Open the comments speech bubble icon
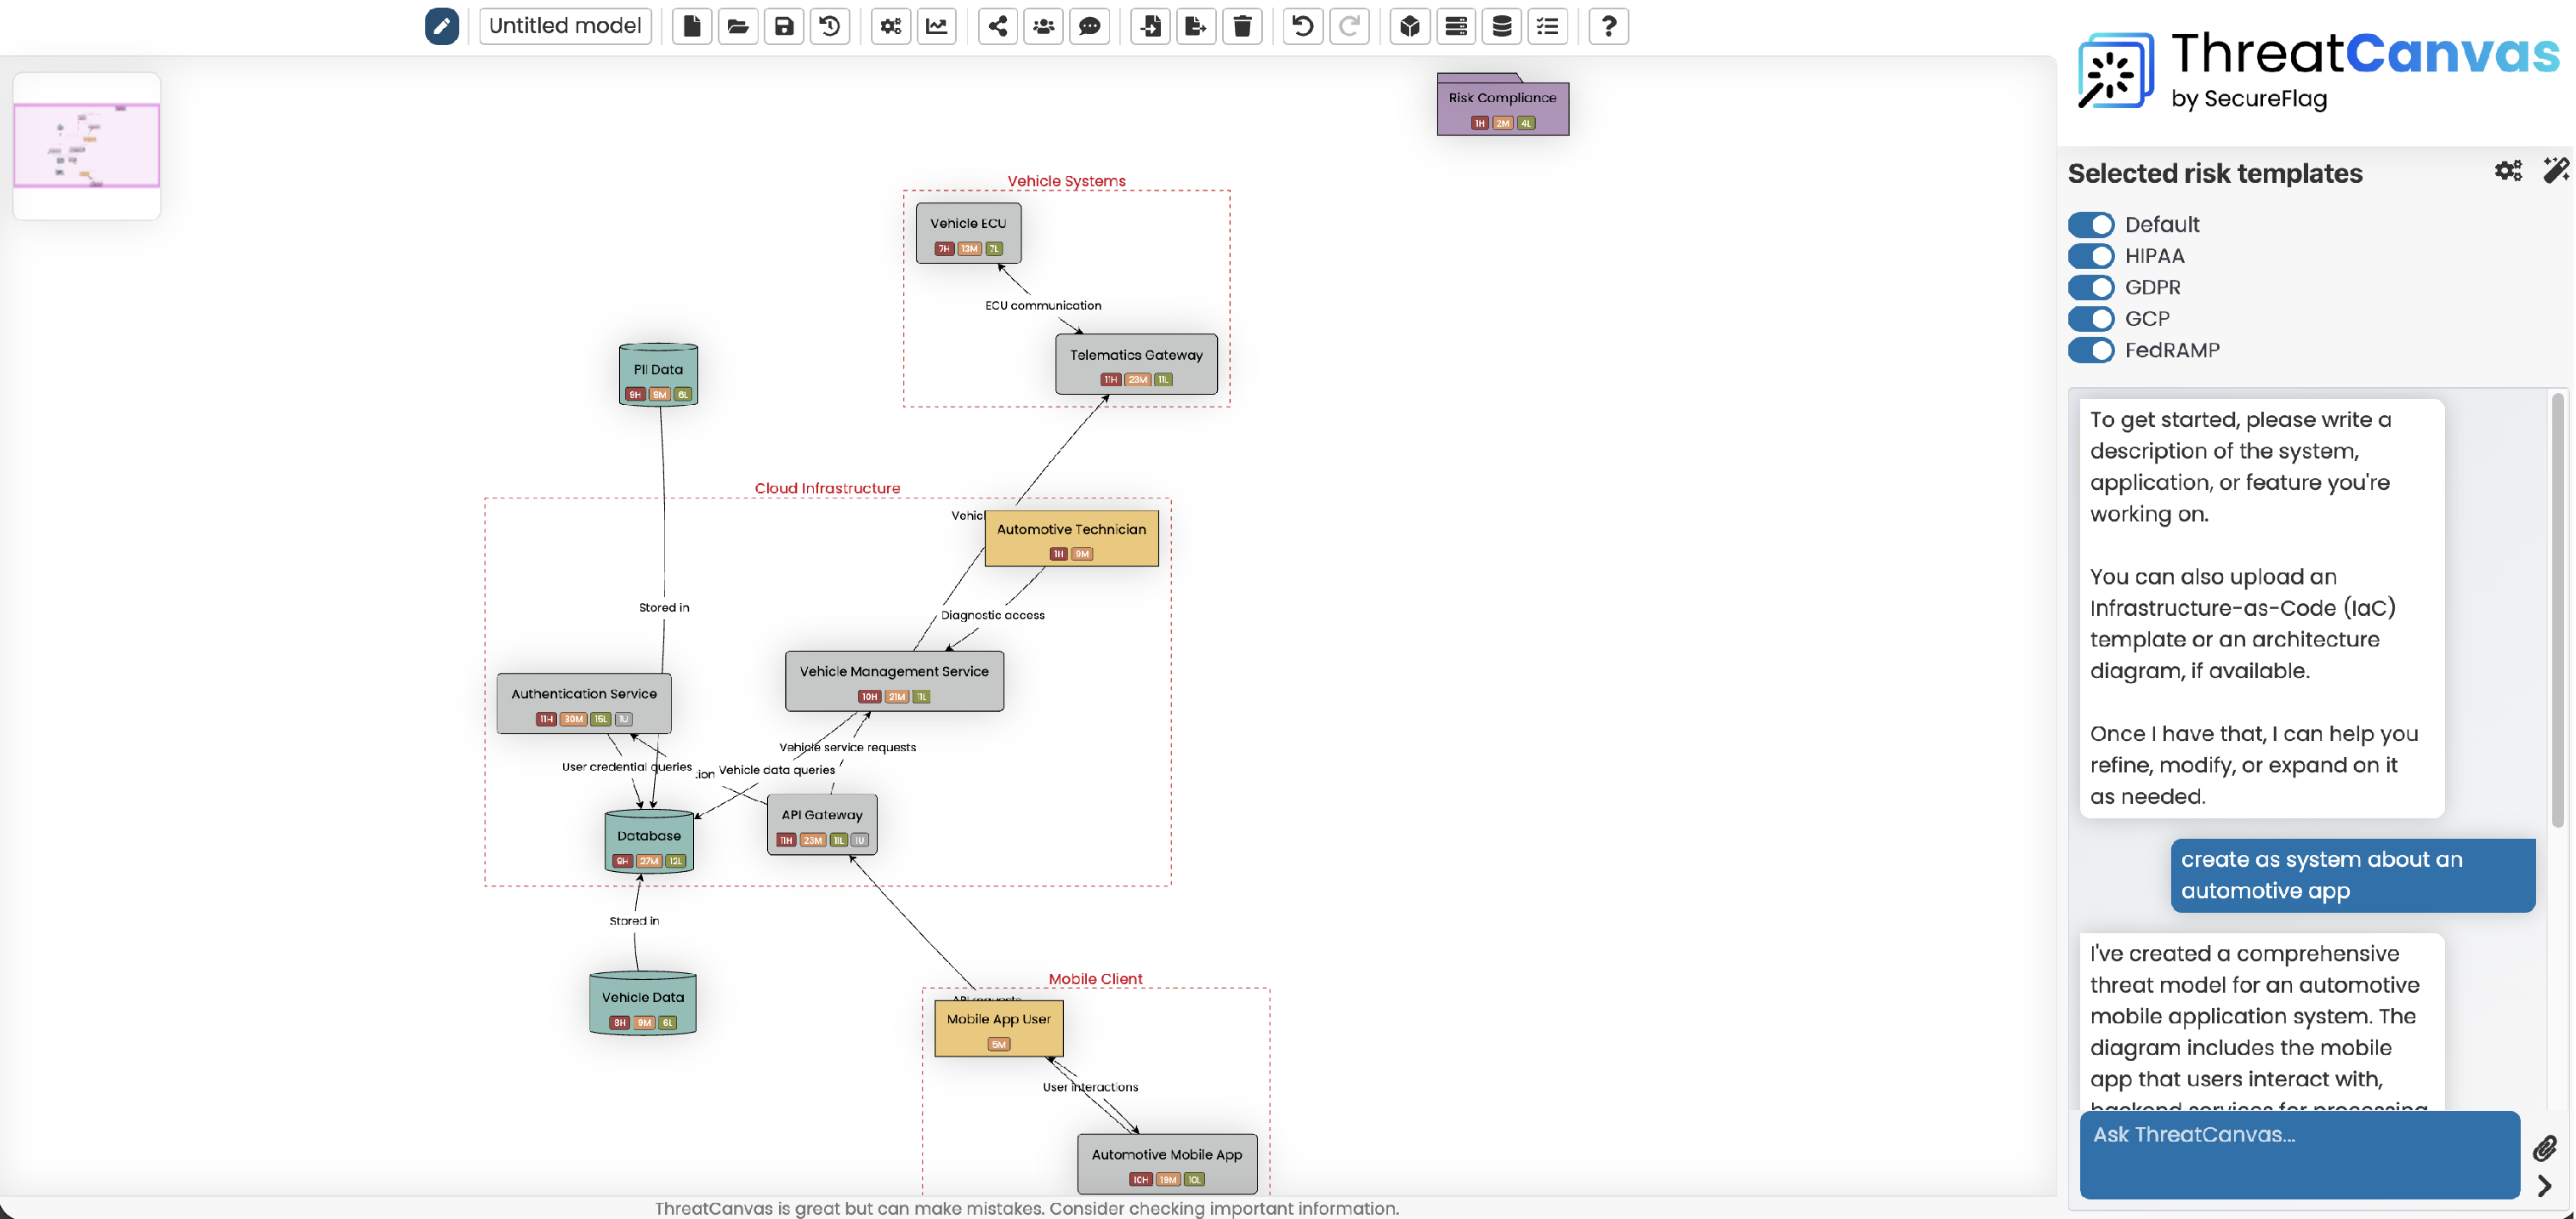The image size is (2576, 1219). (1090, 26)
